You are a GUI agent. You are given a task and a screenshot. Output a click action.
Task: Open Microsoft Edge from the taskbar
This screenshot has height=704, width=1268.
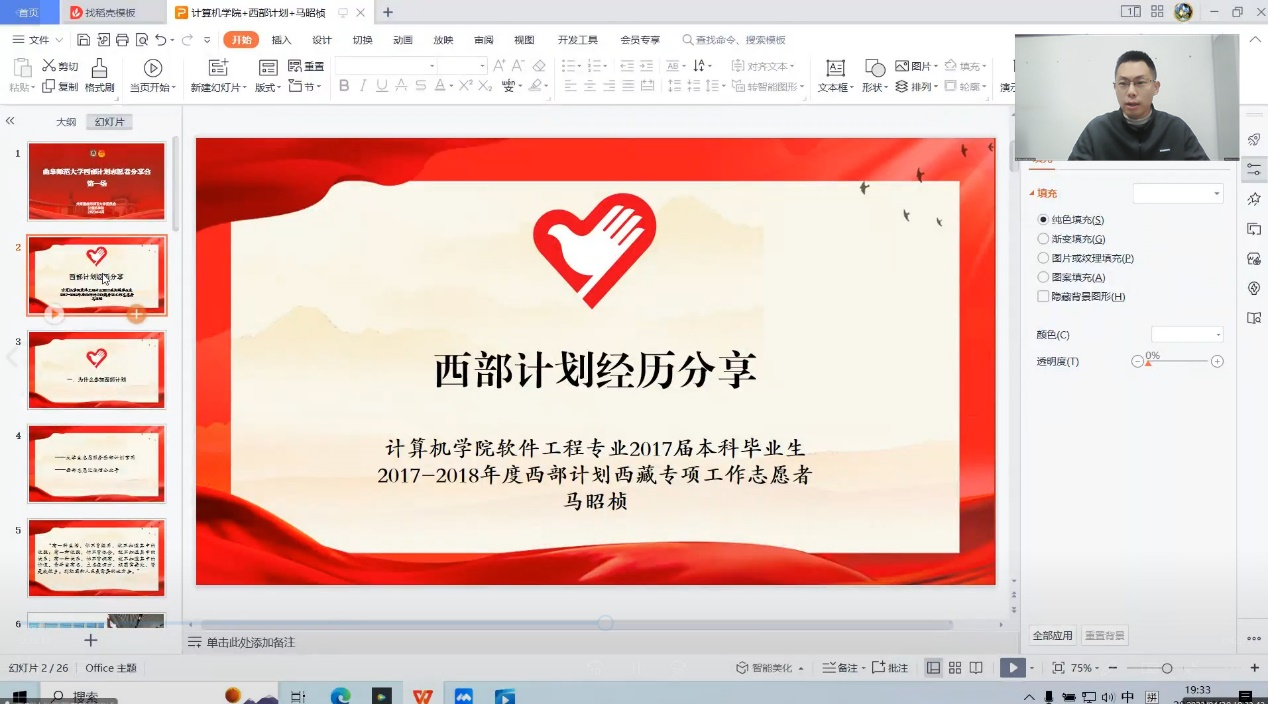340,696
